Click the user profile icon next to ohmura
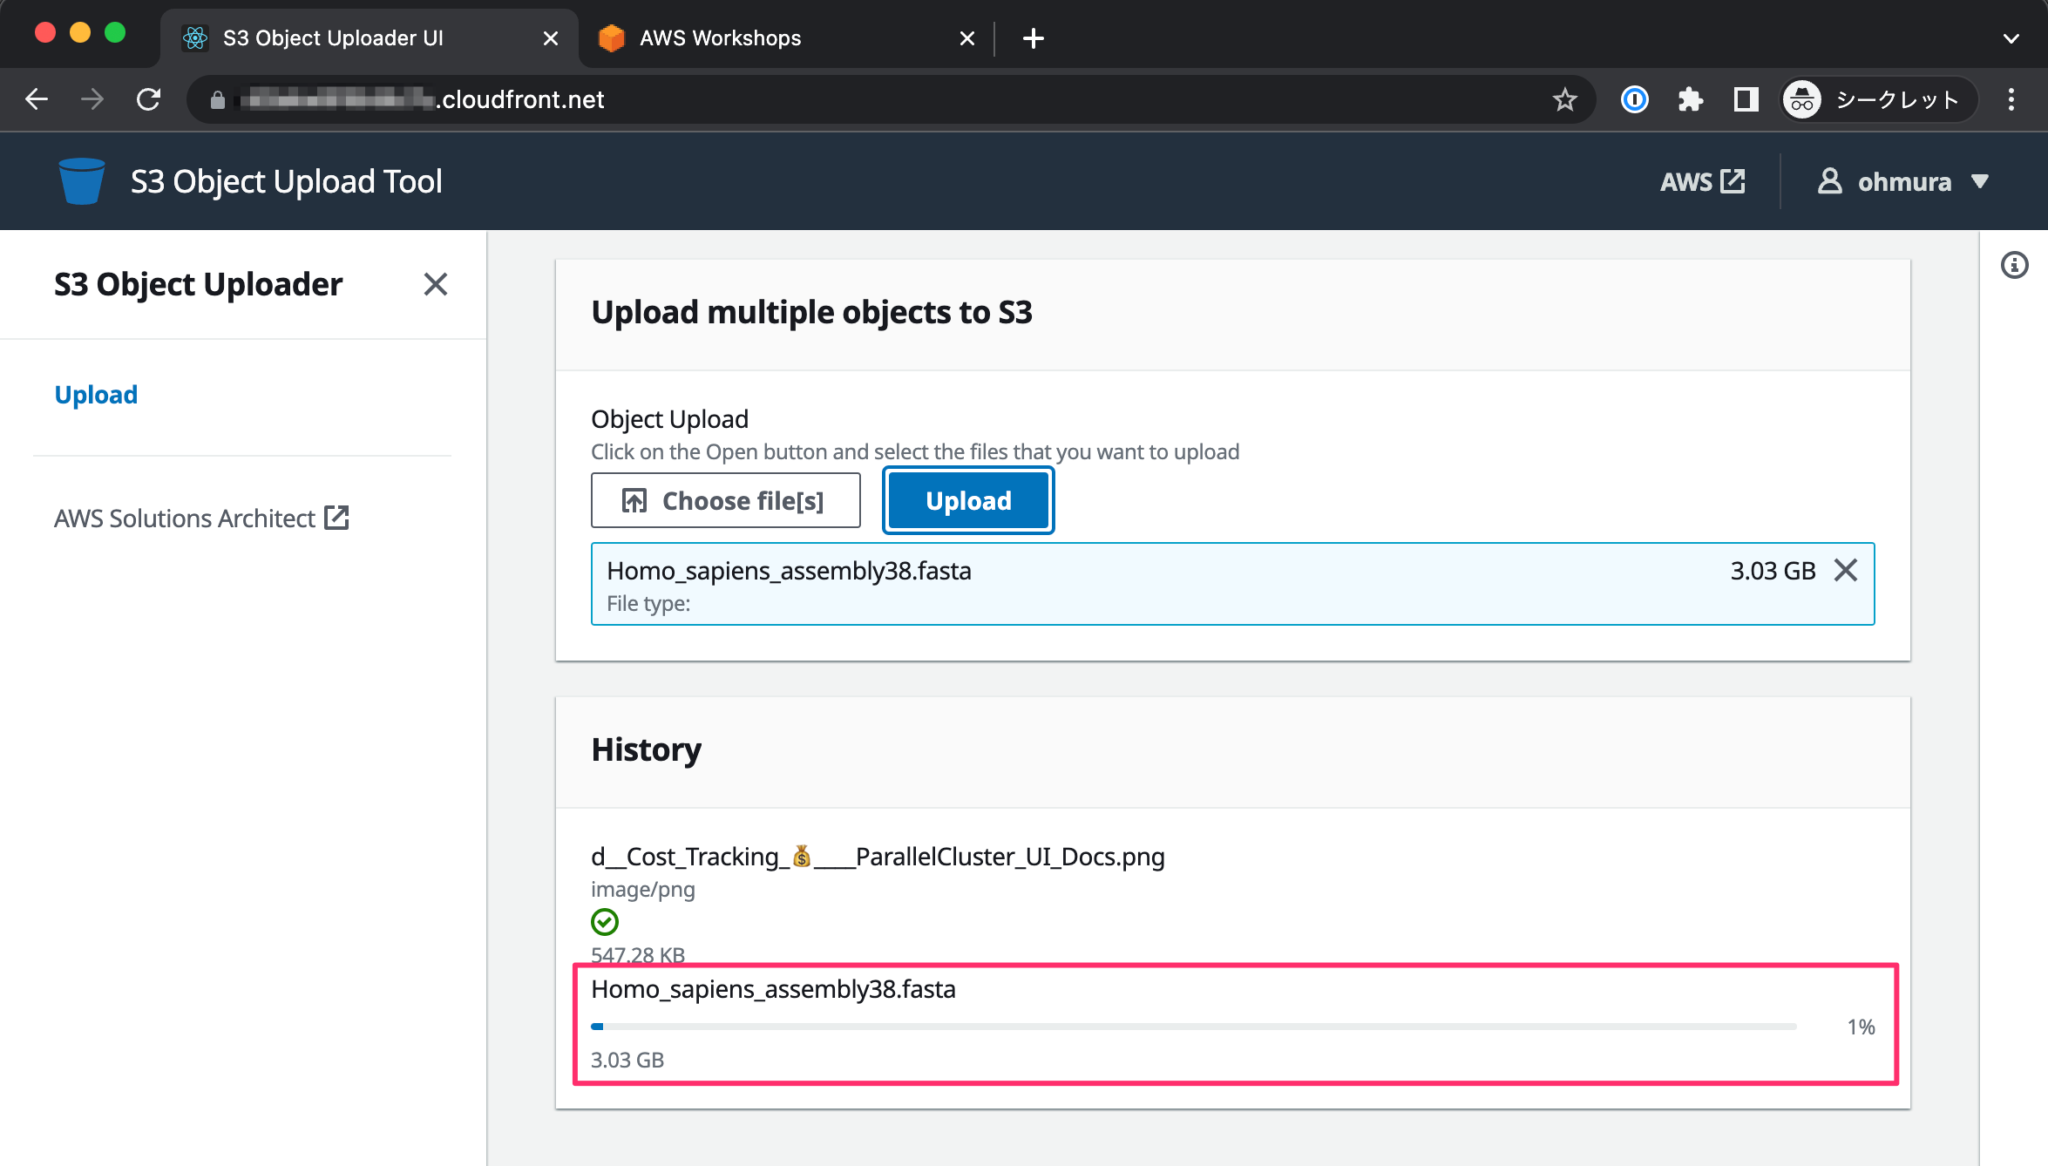Viewport: 2048px width, 1166px height. pos(1830,181)
